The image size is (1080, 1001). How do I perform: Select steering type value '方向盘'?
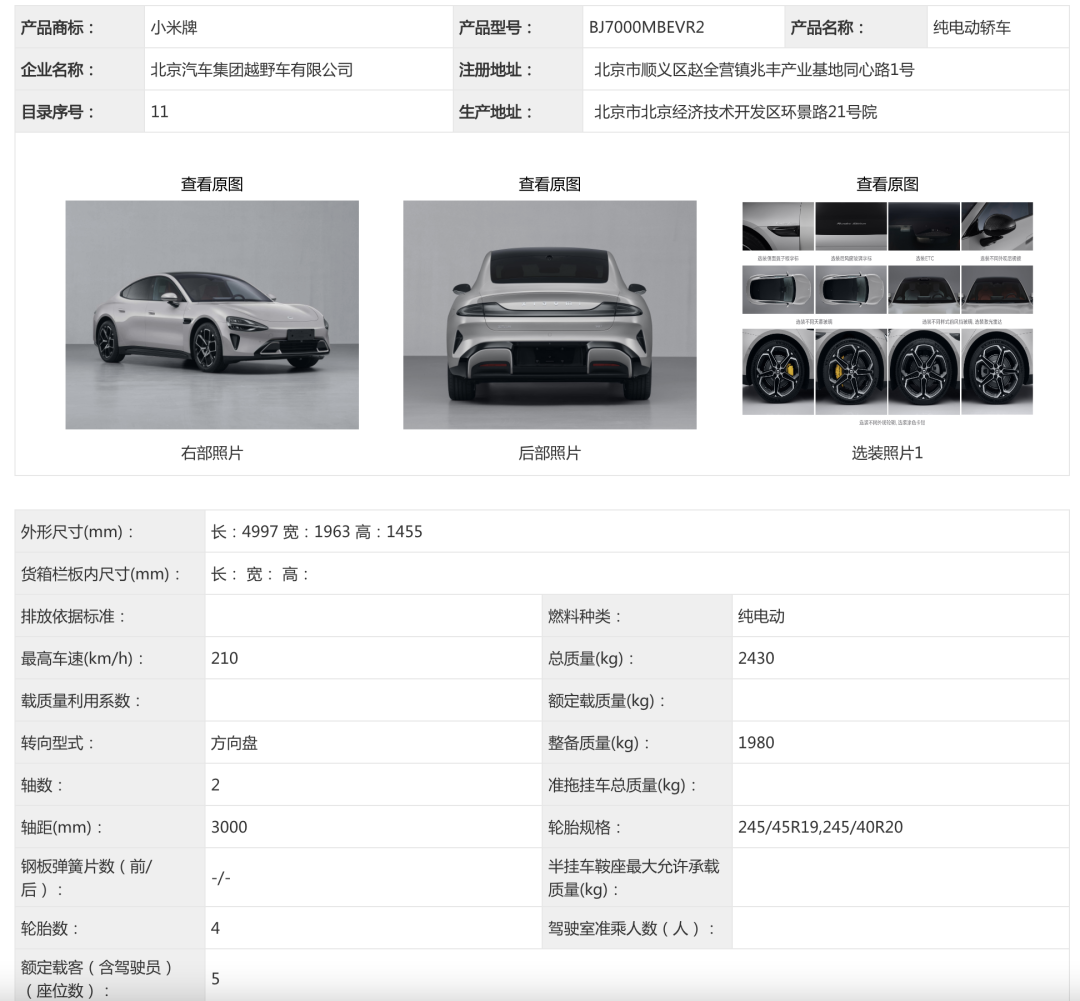[x=234, y=743]
